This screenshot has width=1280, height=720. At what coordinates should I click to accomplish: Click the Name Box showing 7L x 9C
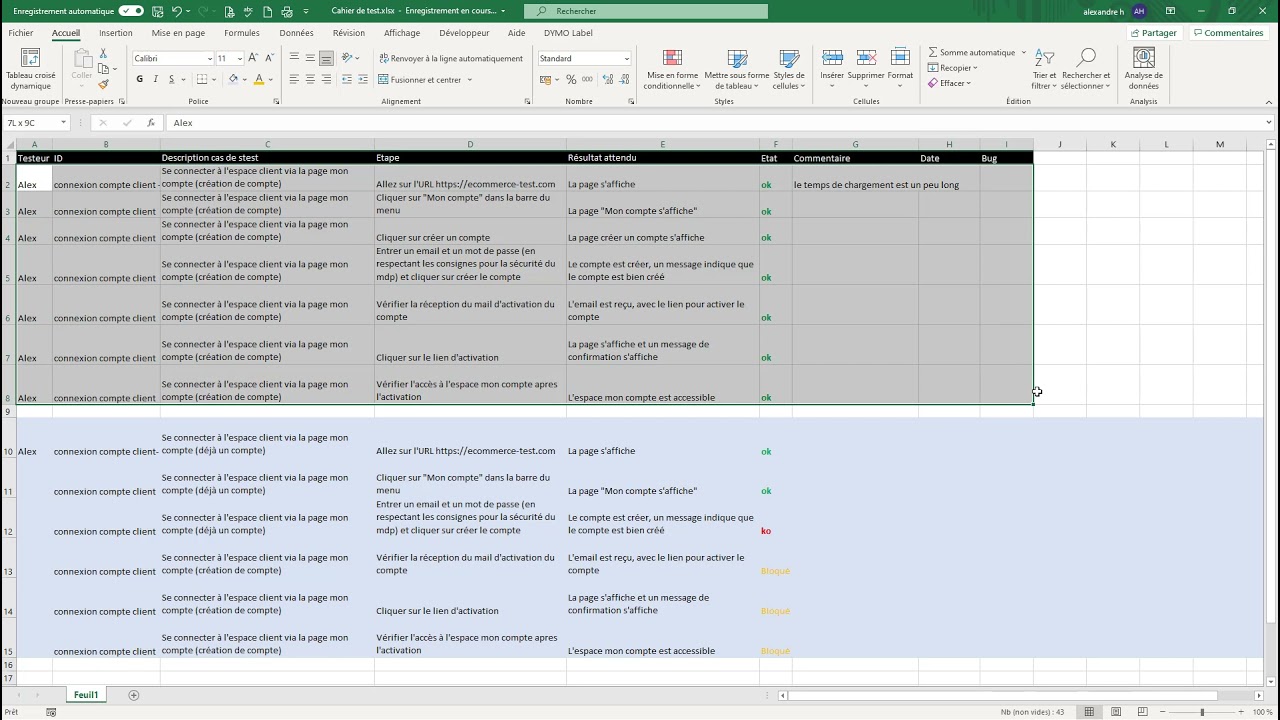coord(37,123)
